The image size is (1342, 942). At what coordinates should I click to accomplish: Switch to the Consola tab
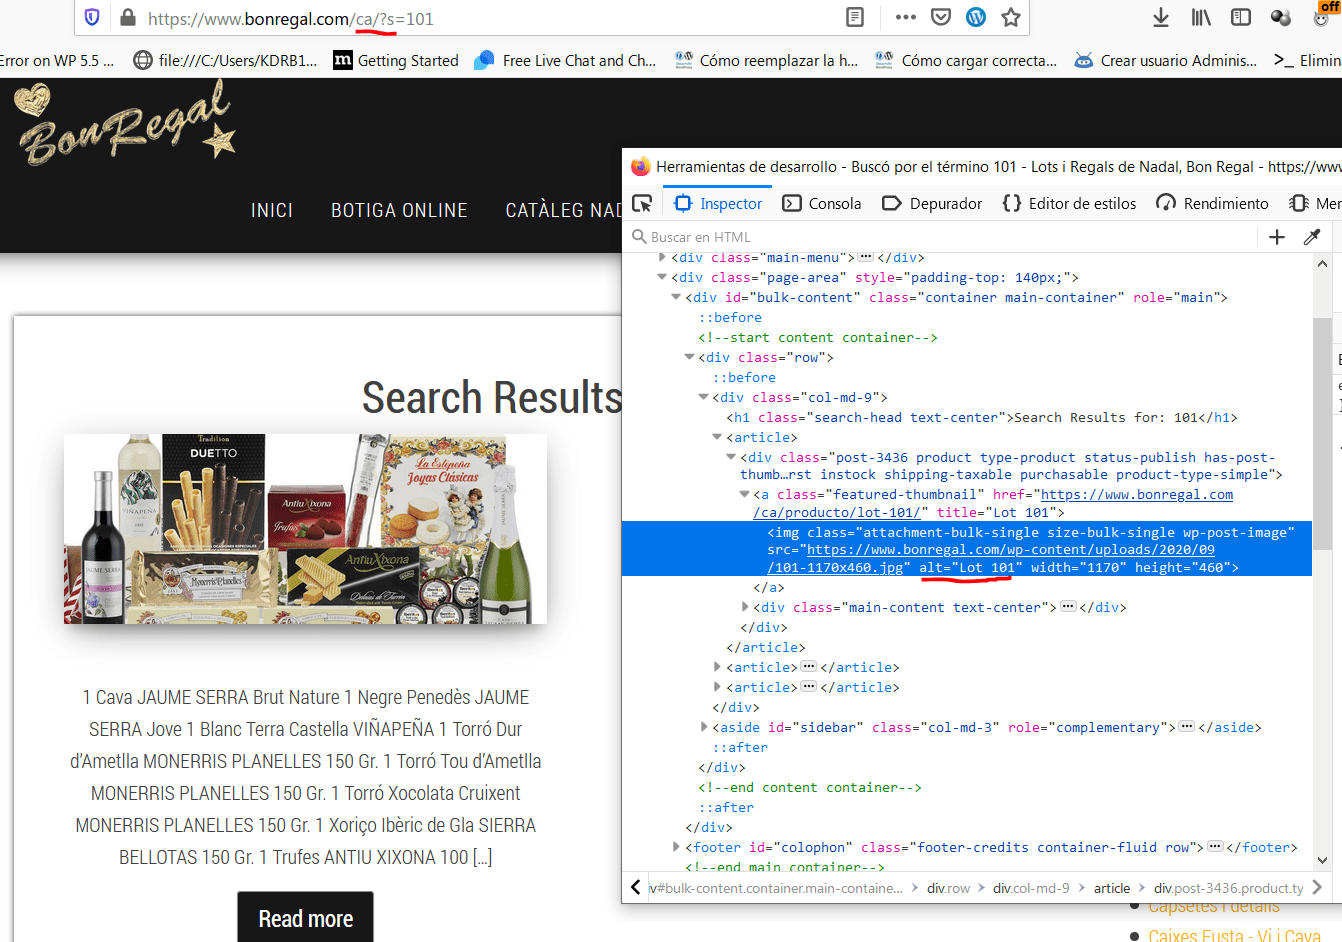822,203
